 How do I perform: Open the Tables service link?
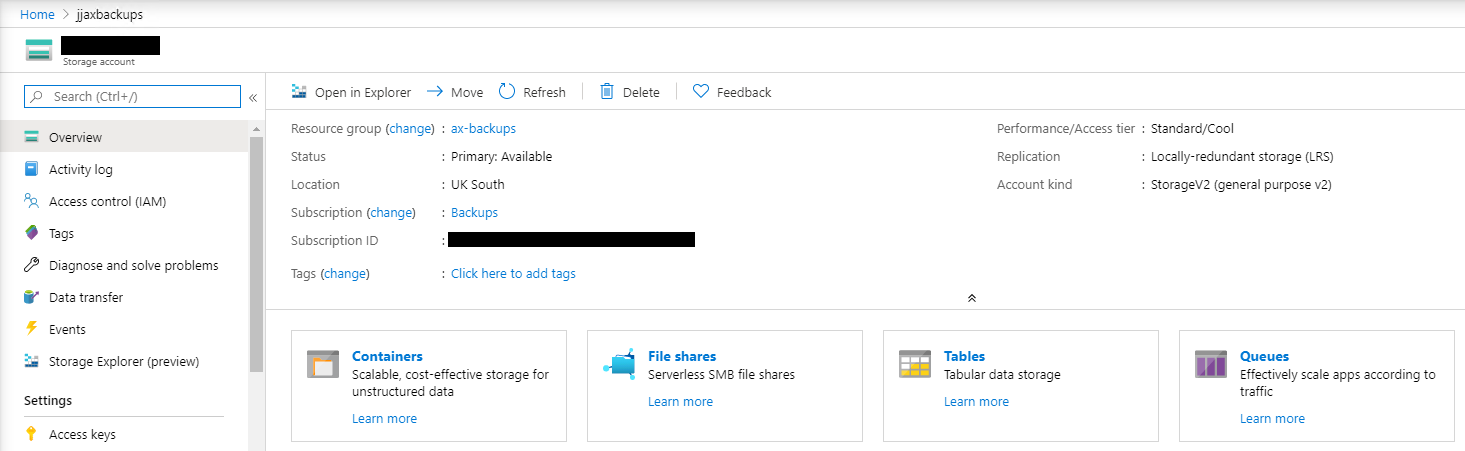[964, 356]
